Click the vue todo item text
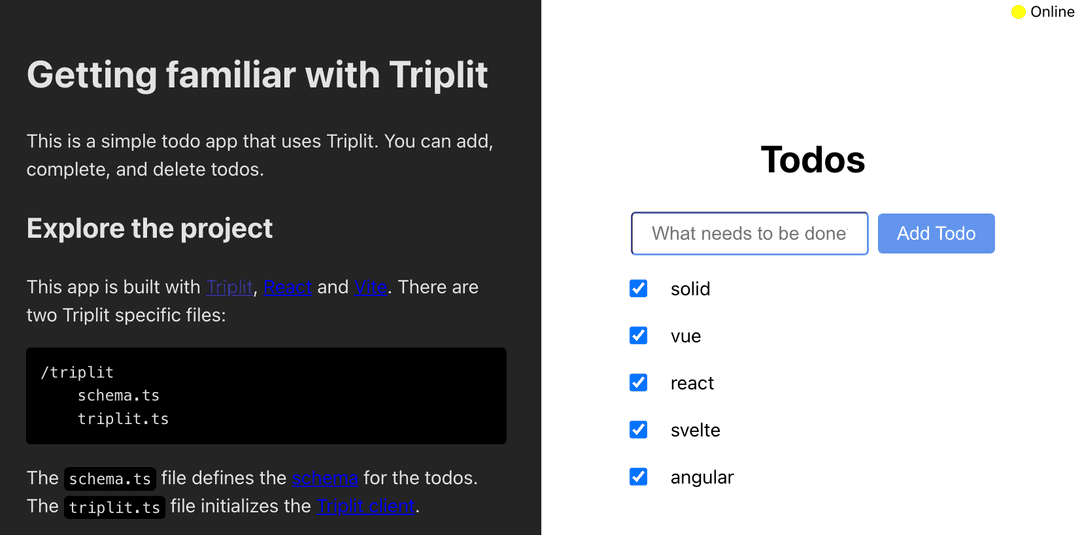The height and width of the screenshot is (535, 1080). click(x=686, y=336)
